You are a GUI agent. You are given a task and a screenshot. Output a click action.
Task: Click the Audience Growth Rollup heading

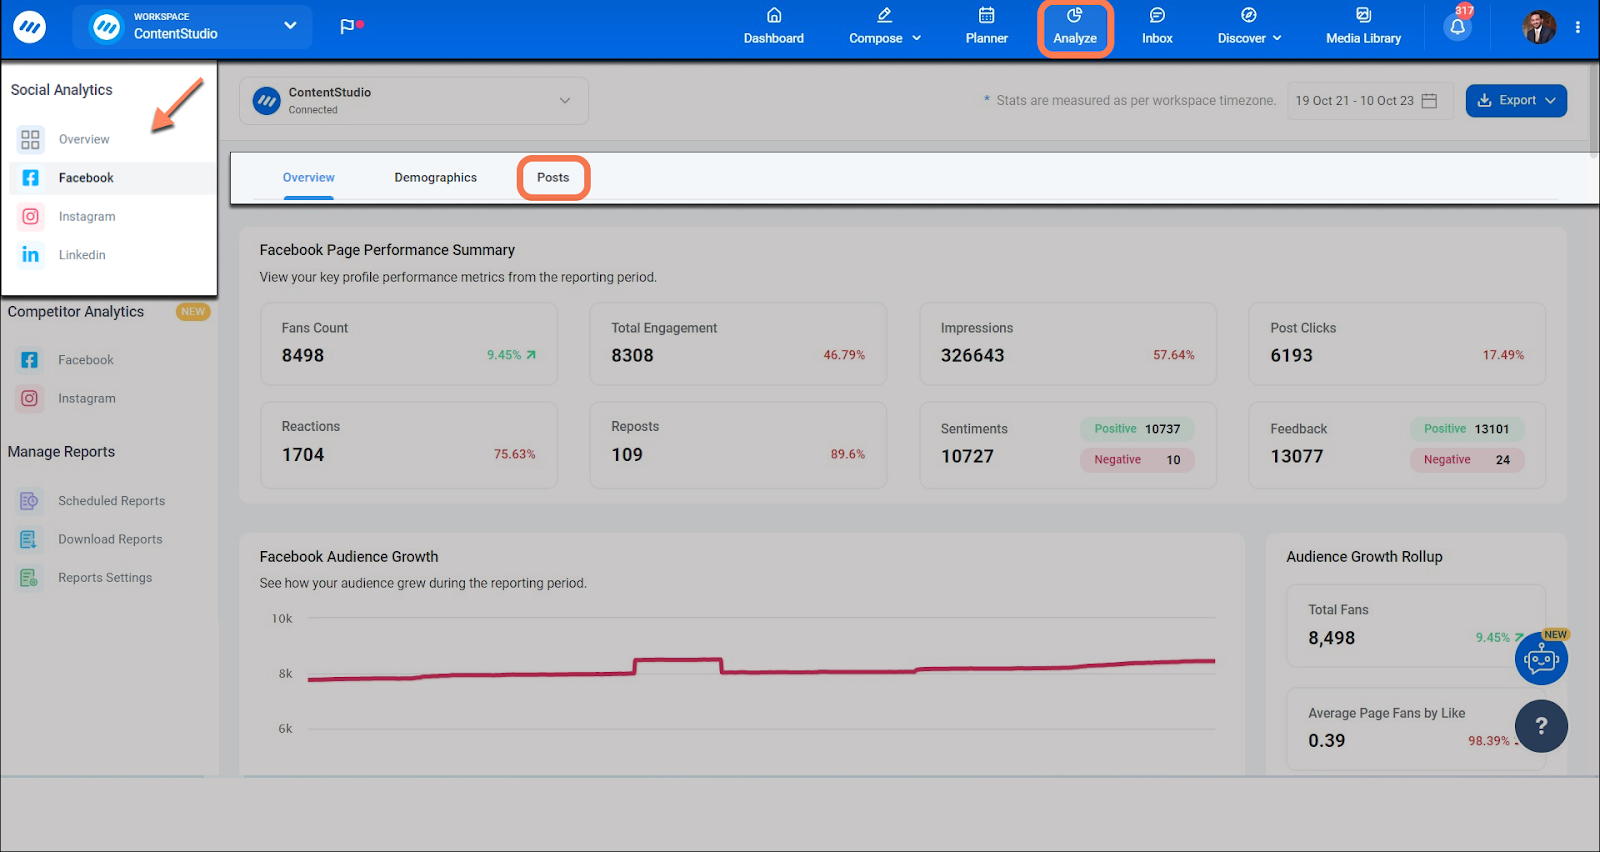[1364, 557]
